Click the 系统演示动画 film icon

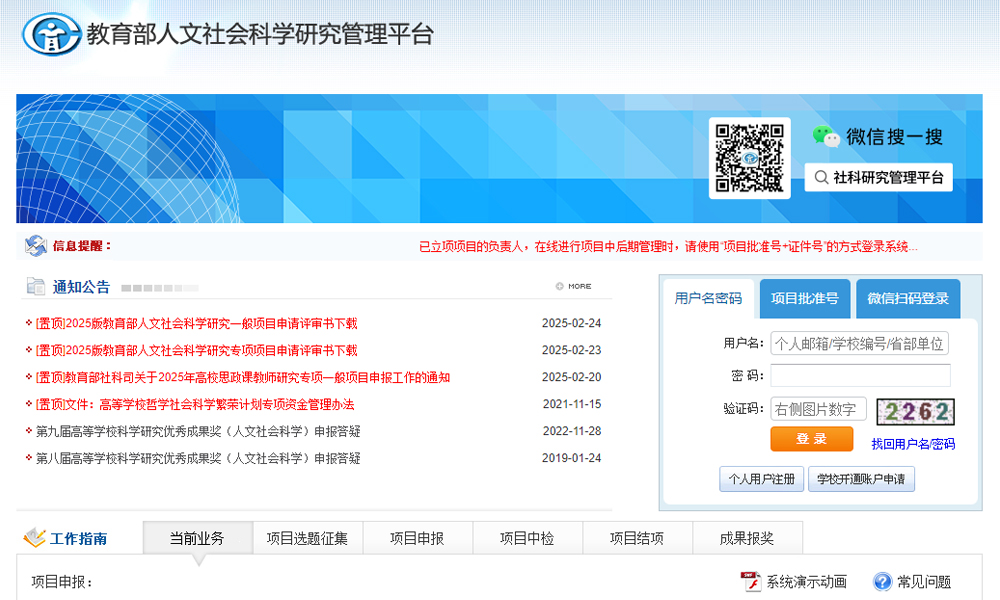750,581
